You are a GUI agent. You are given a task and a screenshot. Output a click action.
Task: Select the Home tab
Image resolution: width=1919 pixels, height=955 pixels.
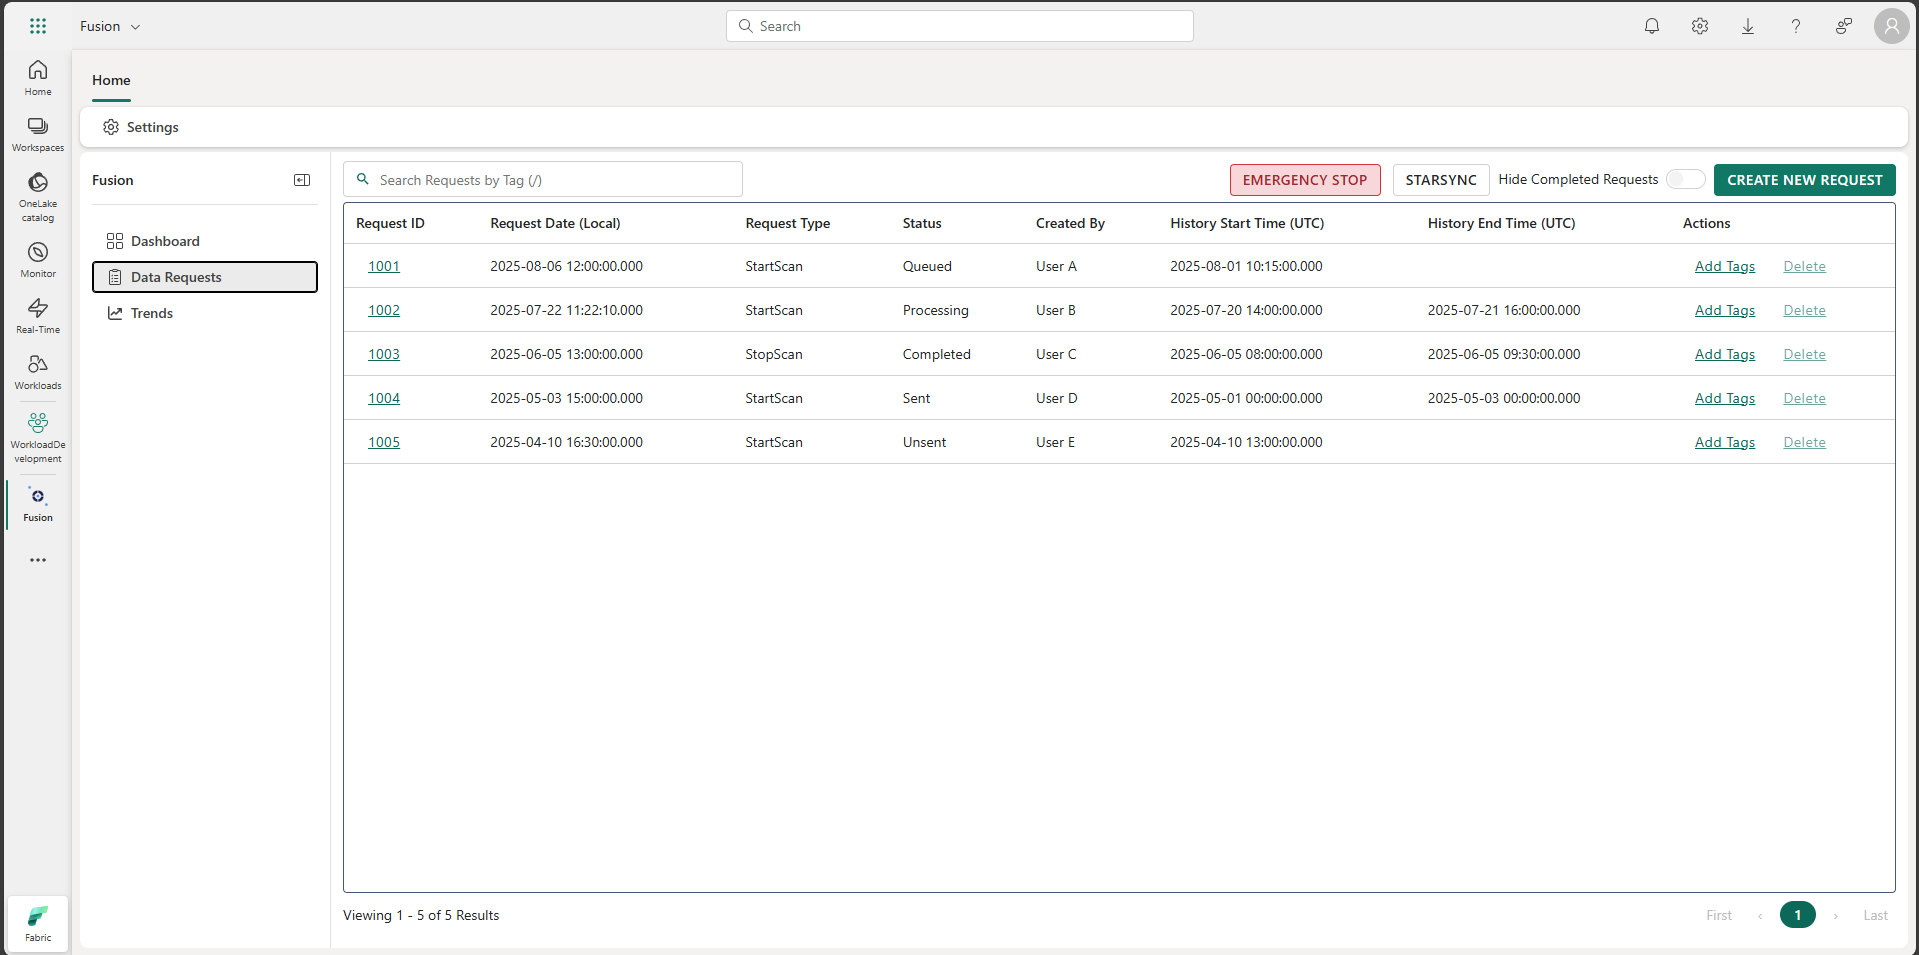tap(111, 80)
